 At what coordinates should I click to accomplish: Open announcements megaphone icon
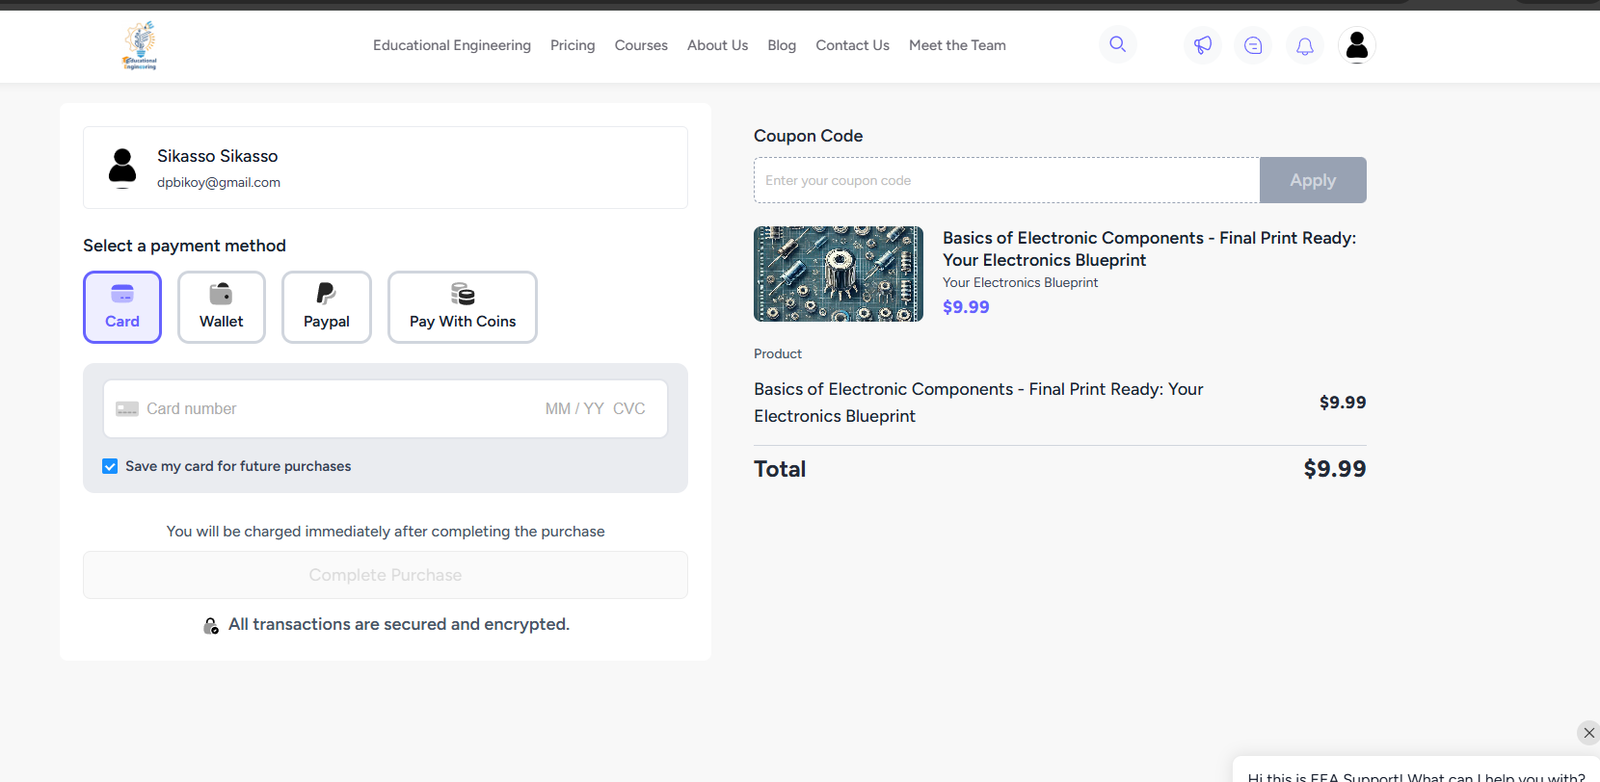[1202, 46]
